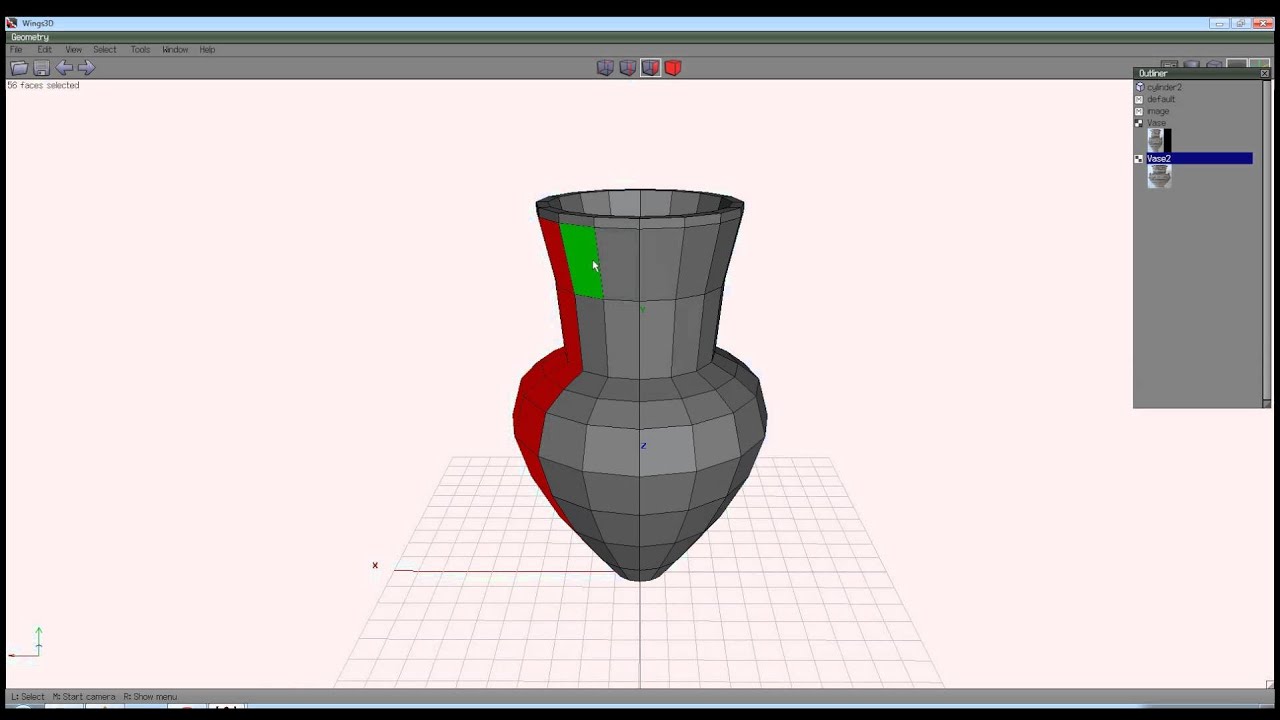Click the Redo right arrow icon
The image size is (1280, 720).
click(x=86, y=68)
